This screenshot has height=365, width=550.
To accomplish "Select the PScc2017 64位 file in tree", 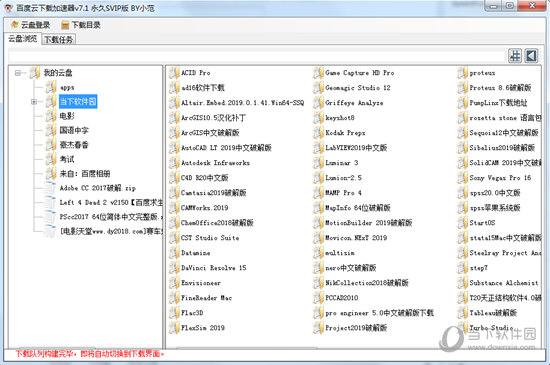I will tap(111, 217).
